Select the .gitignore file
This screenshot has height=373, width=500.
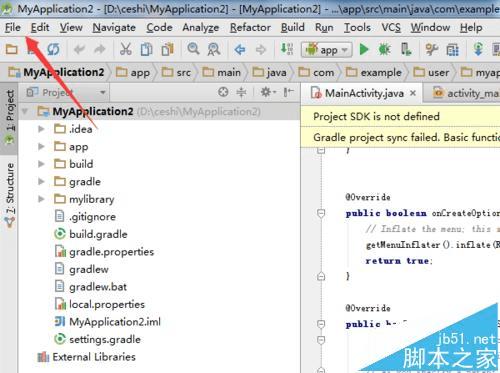coord(85,217)
